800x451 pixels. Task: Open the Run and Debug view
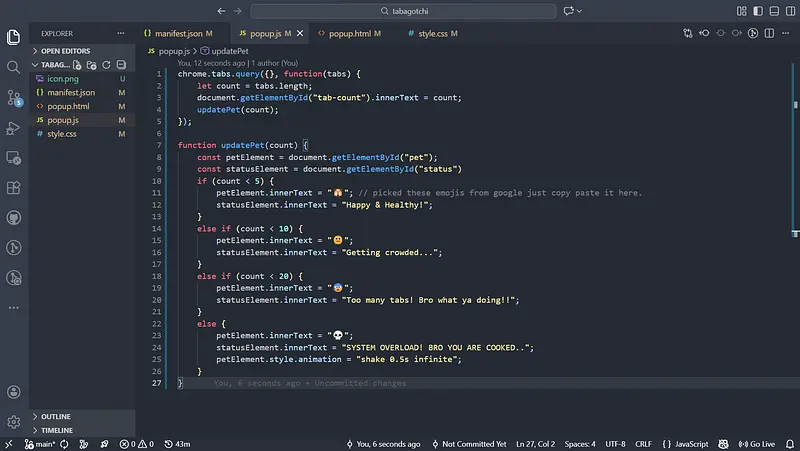click(14, 127)
